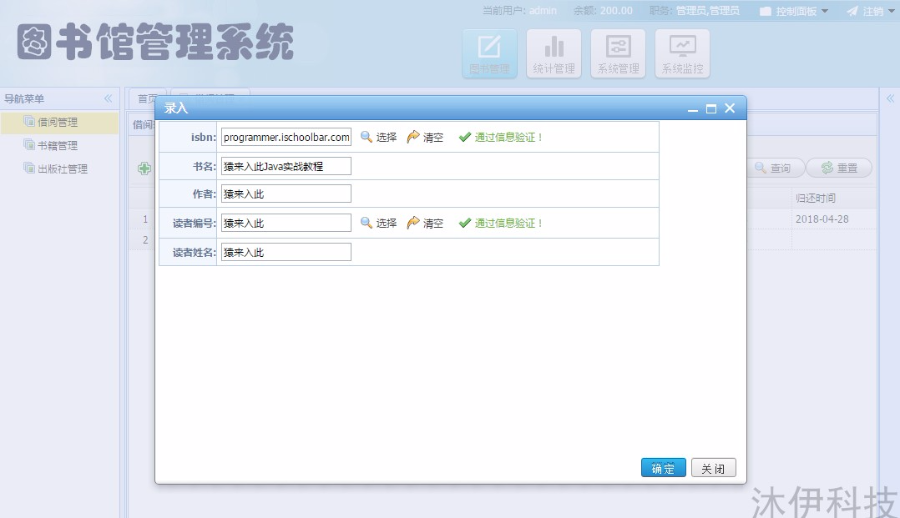This screenshot has height=518, width=900.
Task: Select 书籍管理 in navigation menu
Action: [57, 145]
